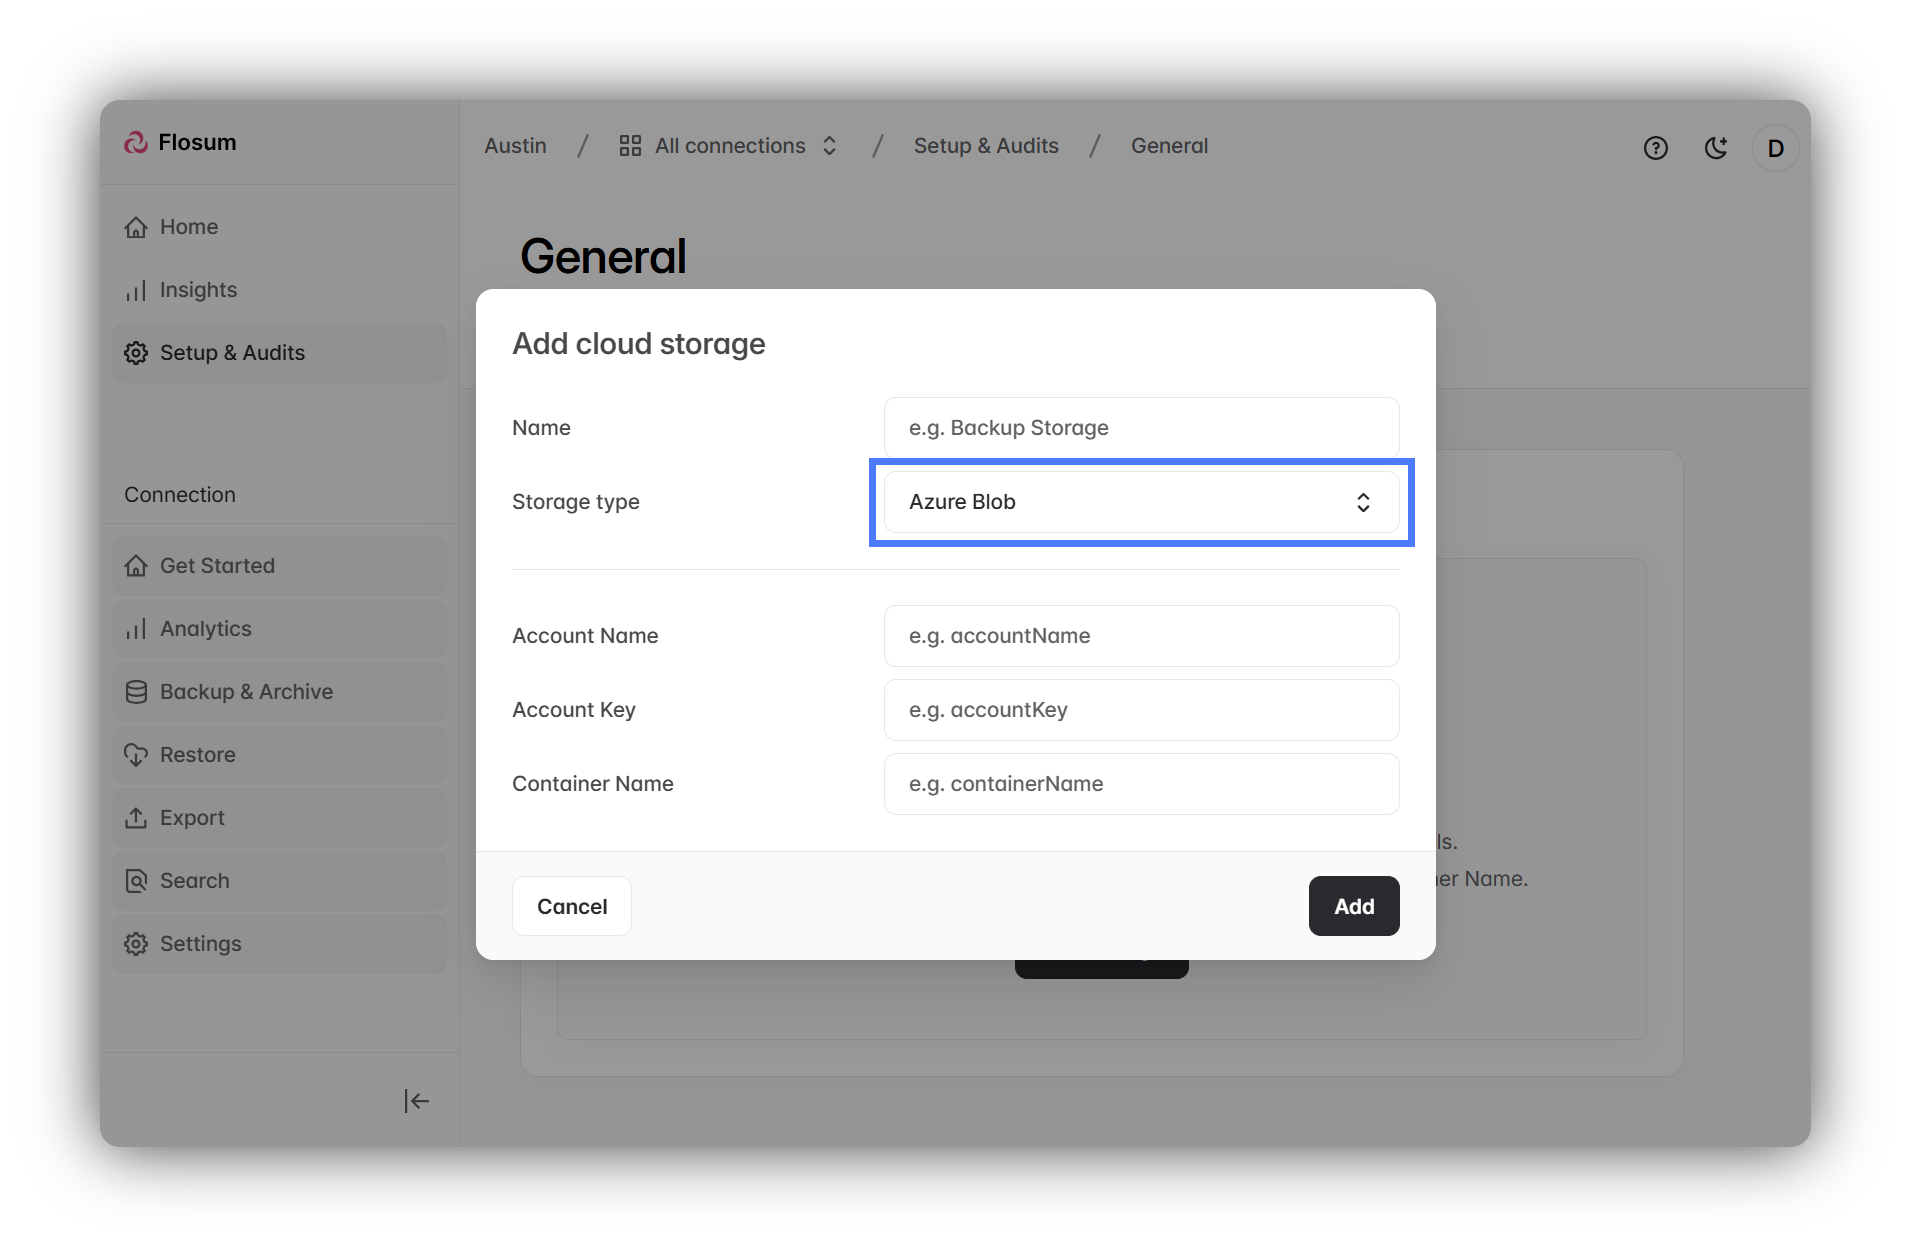Click the Flosum logo icon
The width and height of the screenshot is (1911, 1247).
[136, 143]
